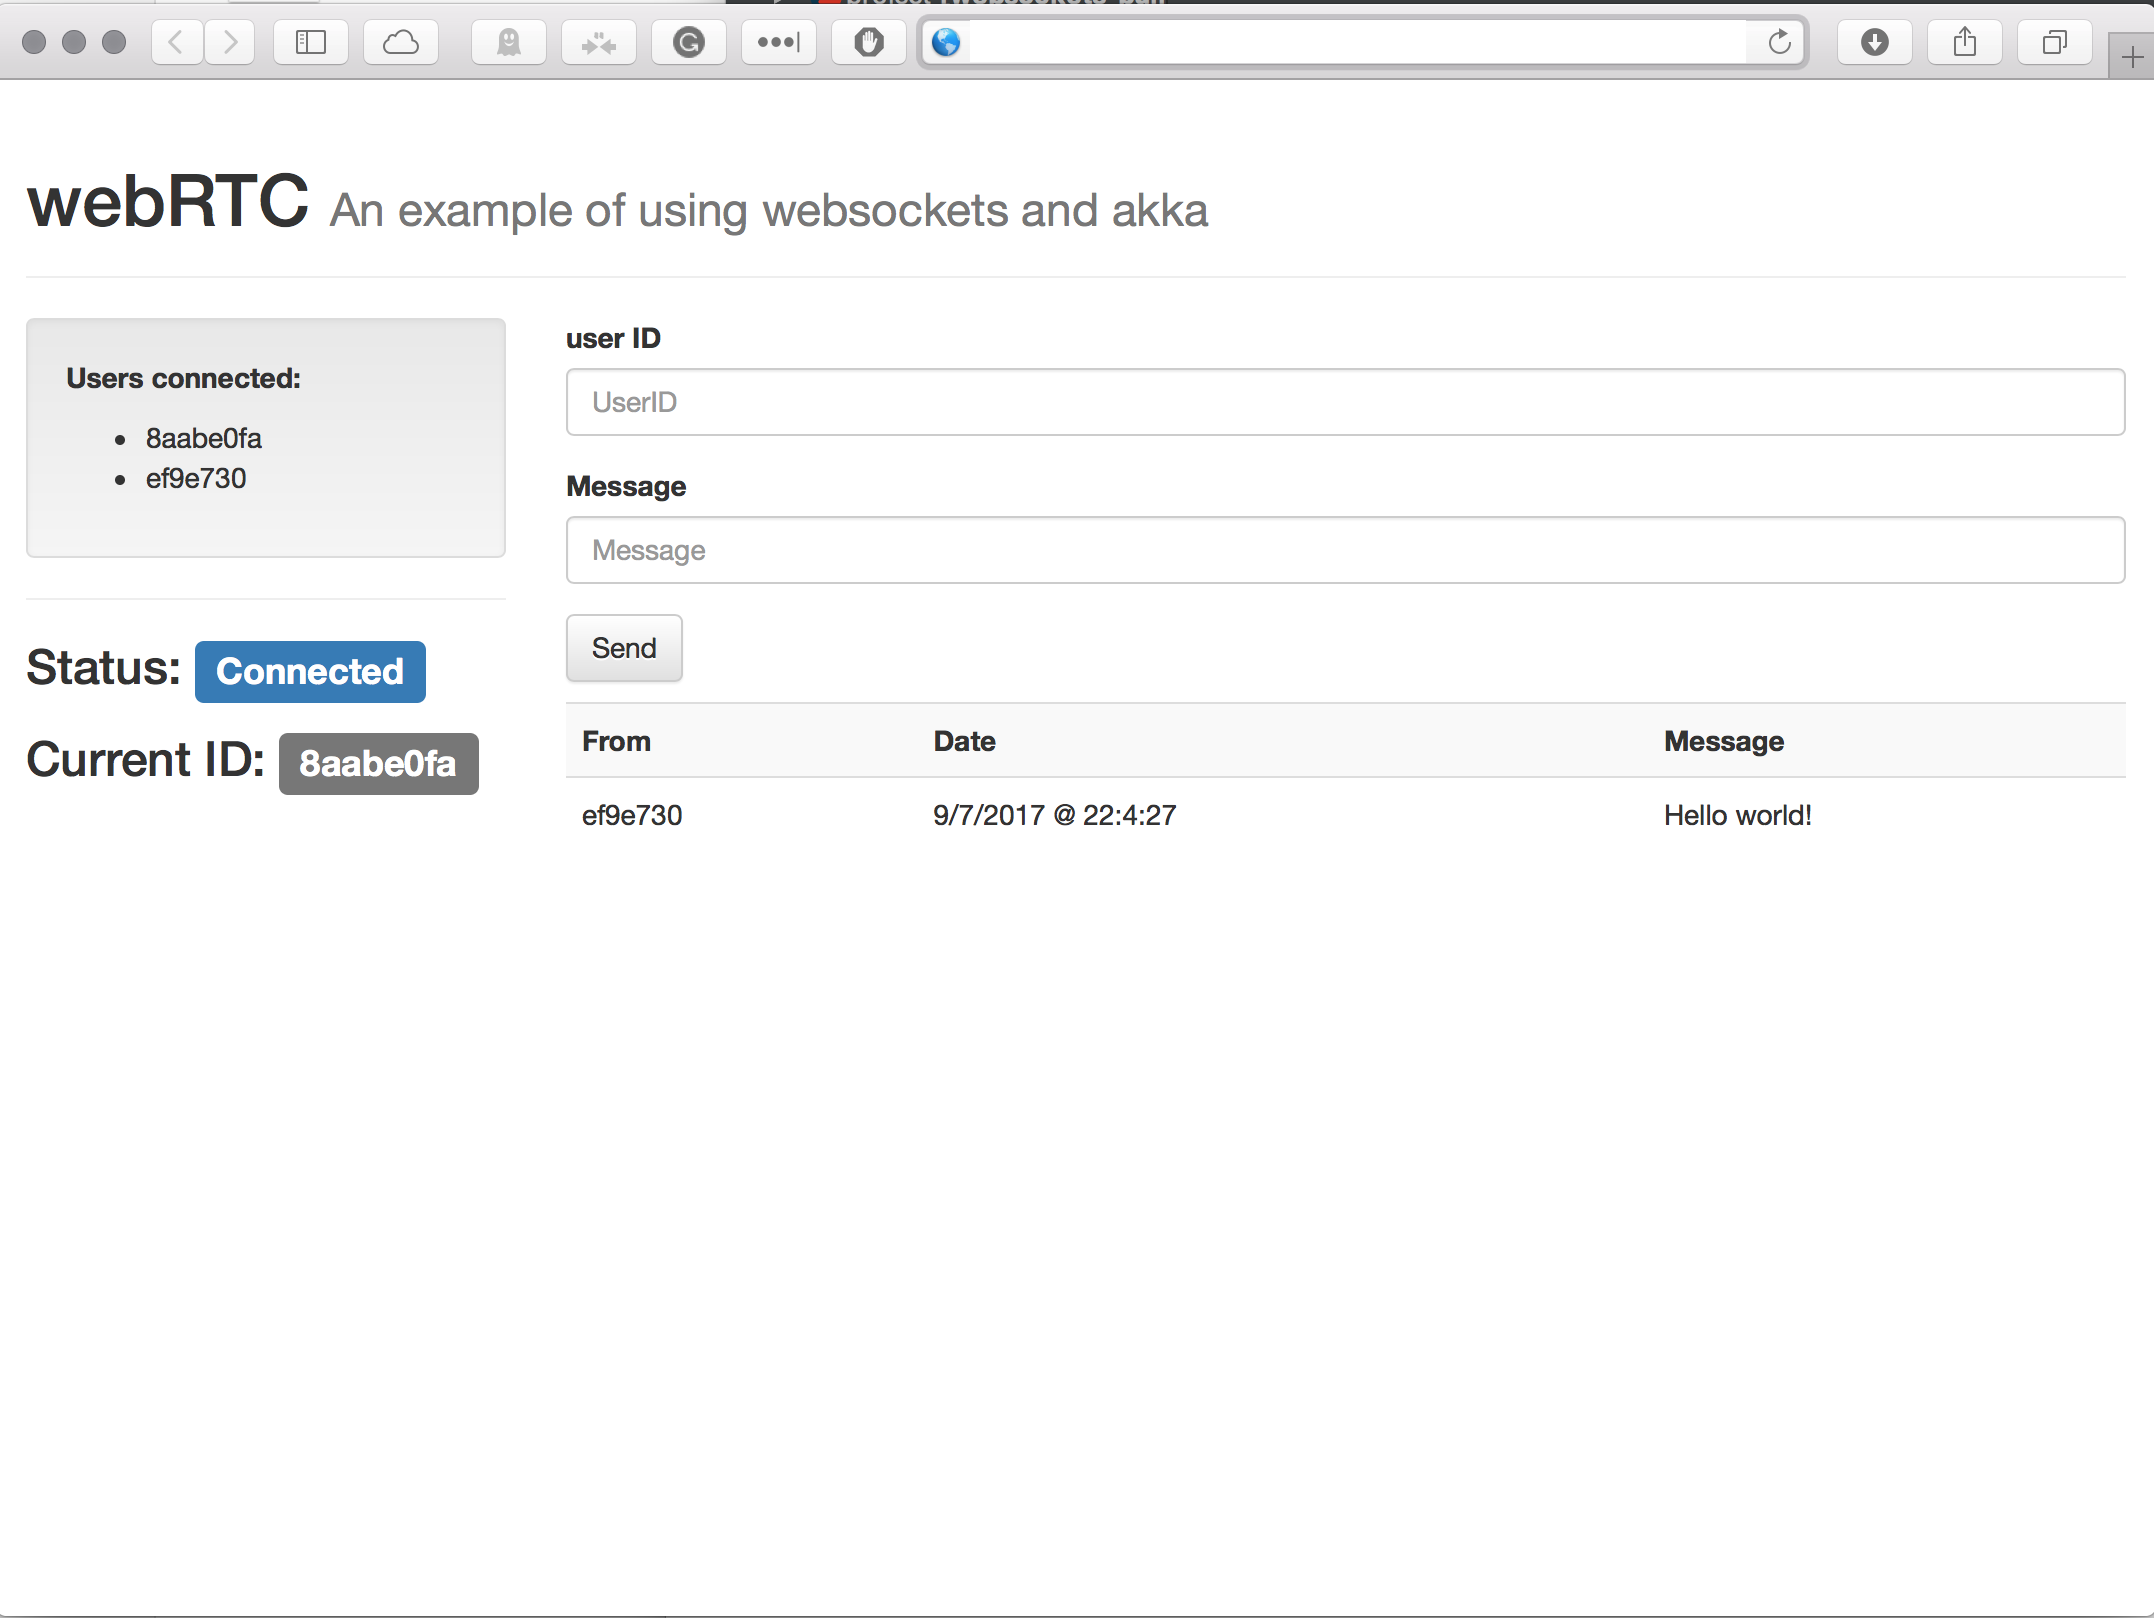Click the Grammarly G extension icon
The image size is (2154, 1618).
689,42
